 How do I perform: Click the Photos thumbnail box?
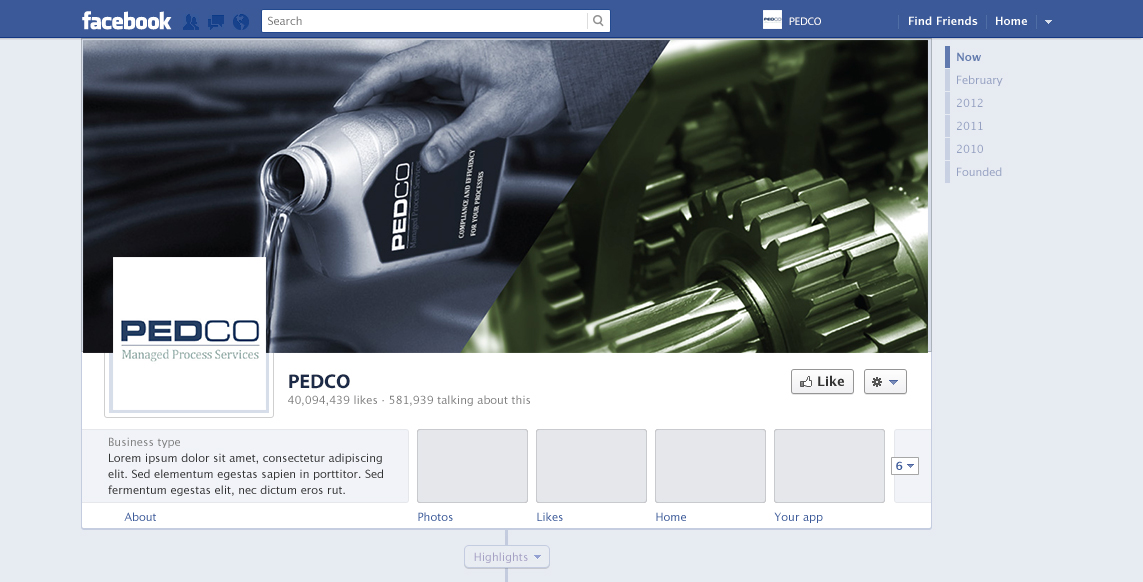pyautogui.click(x=472, y=466)
